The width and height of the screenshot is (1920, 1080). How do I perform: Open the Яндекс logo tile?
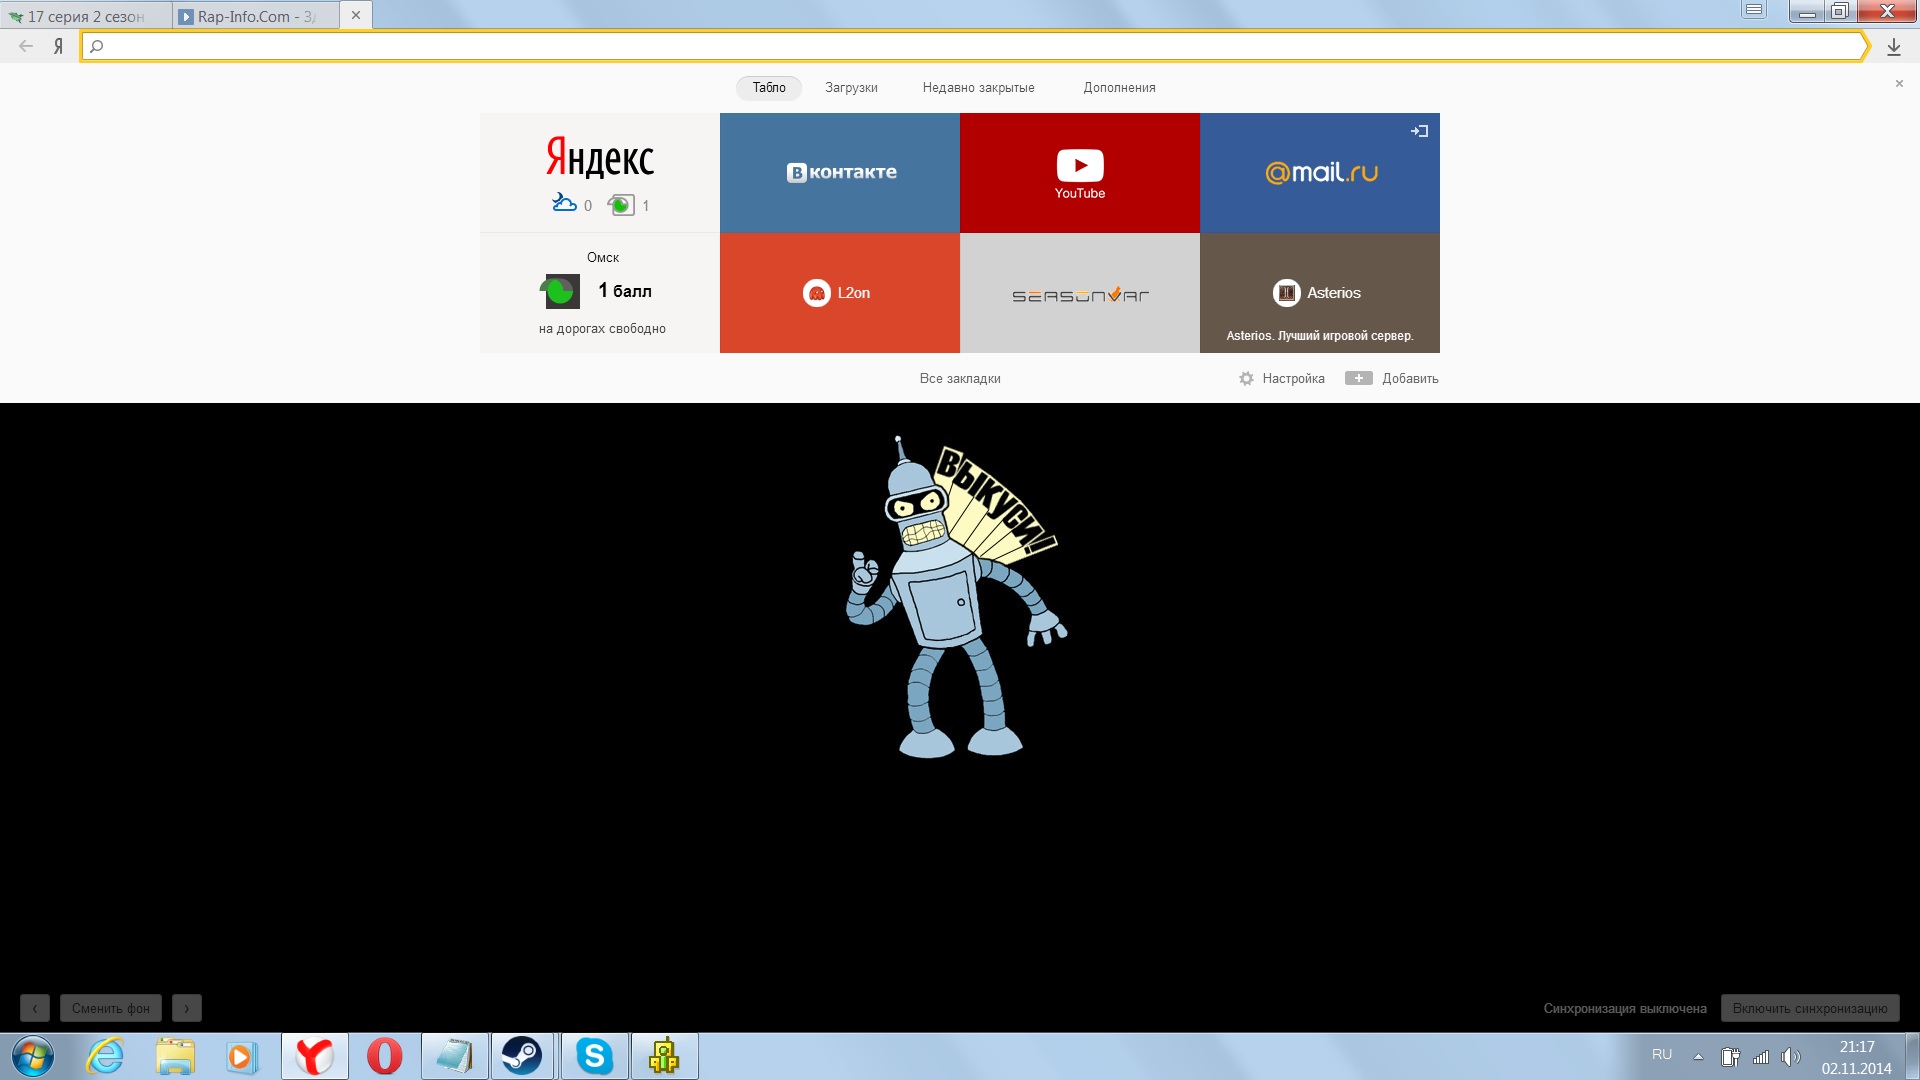tap(600, 158)
